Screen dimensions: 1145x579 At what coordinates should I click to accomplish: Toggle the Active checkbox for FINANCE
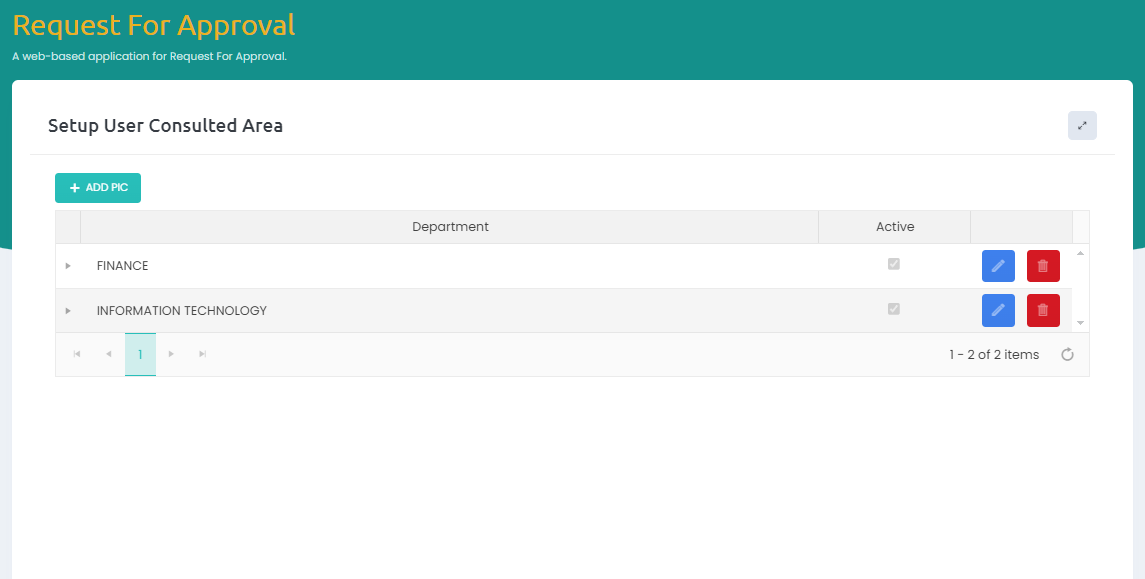pyautogui.click(x=894, y=264)
